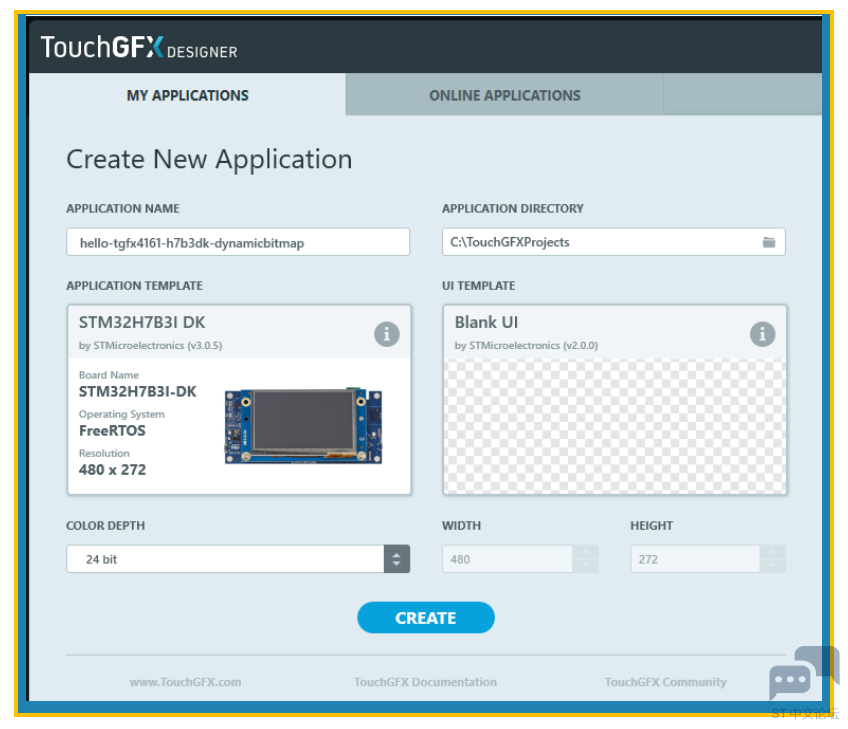This screenshot has height=729, width=848.
Task: Click 'by STMicroelectronics (v2.0.0)' text
Action: pos(526,346)
